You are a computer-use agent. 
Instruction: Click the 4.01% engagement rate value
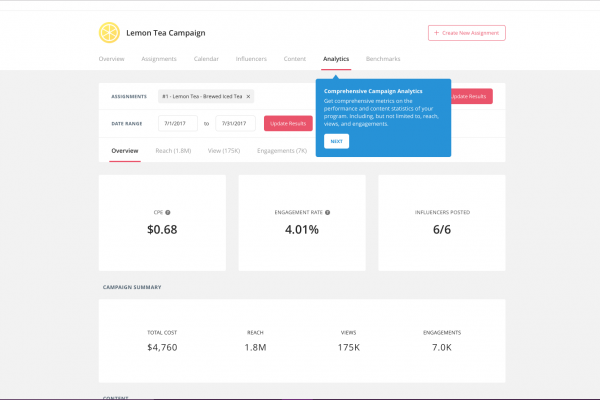[302, 229]
